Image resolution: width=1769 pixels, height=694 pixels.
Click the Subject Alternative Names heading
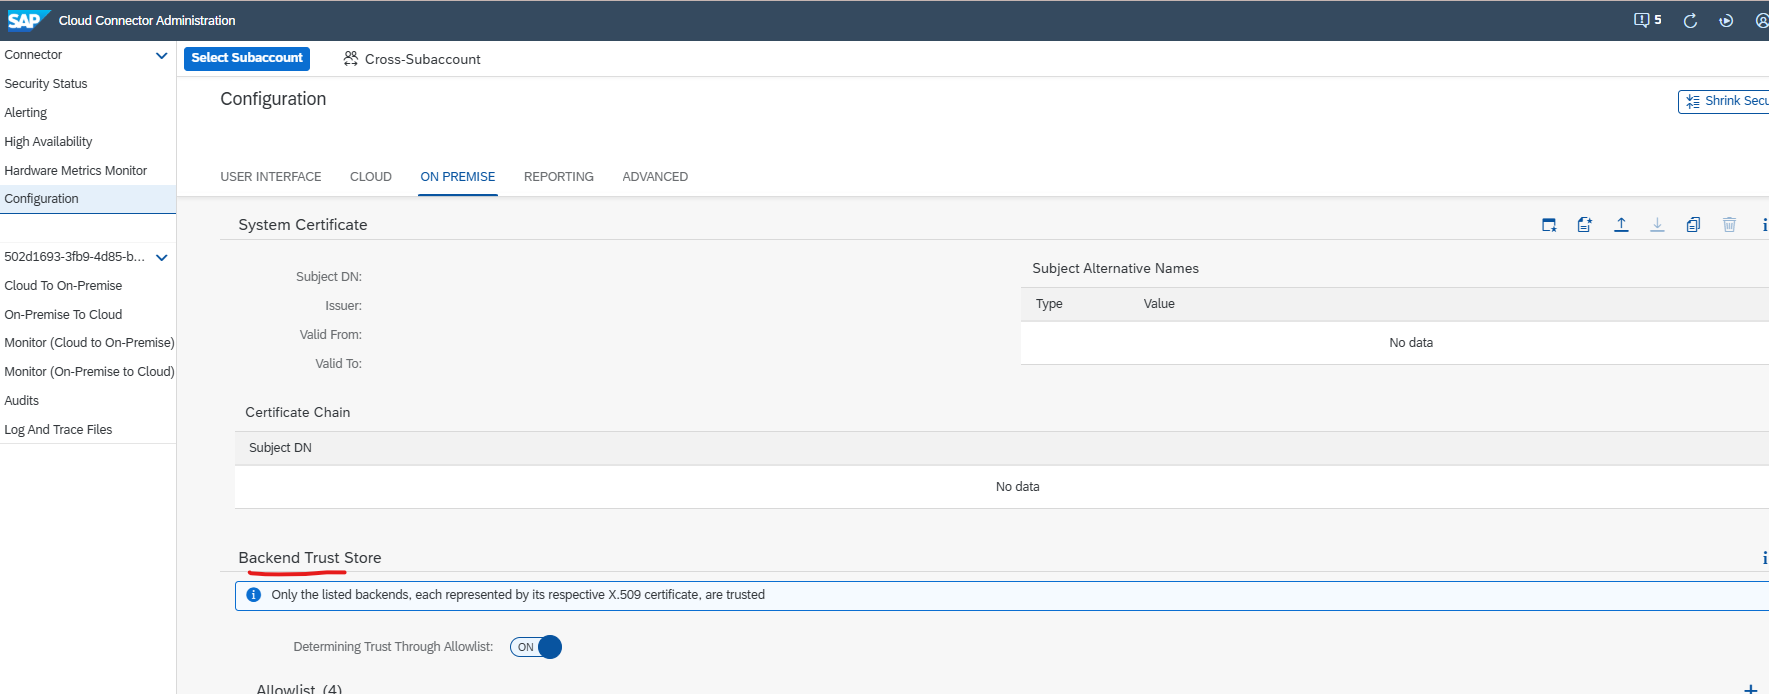click(x=1115, y=268)
